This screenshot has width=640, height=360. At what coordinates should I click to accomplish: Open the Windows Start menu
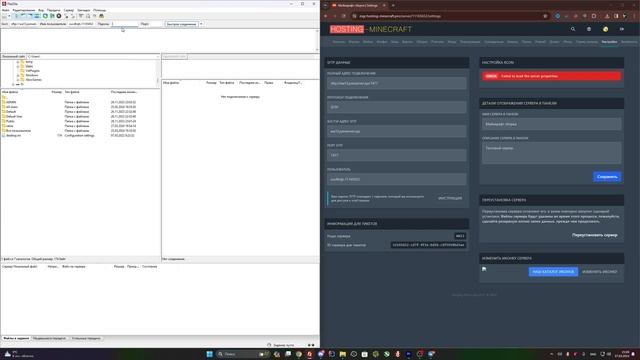point(209,354)
